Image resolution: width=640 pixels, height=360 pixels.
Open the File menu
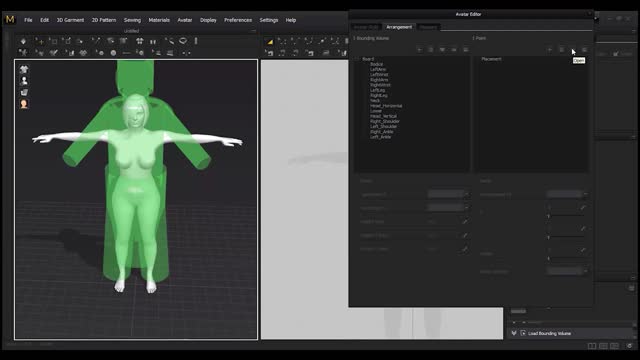pos(28,20)
